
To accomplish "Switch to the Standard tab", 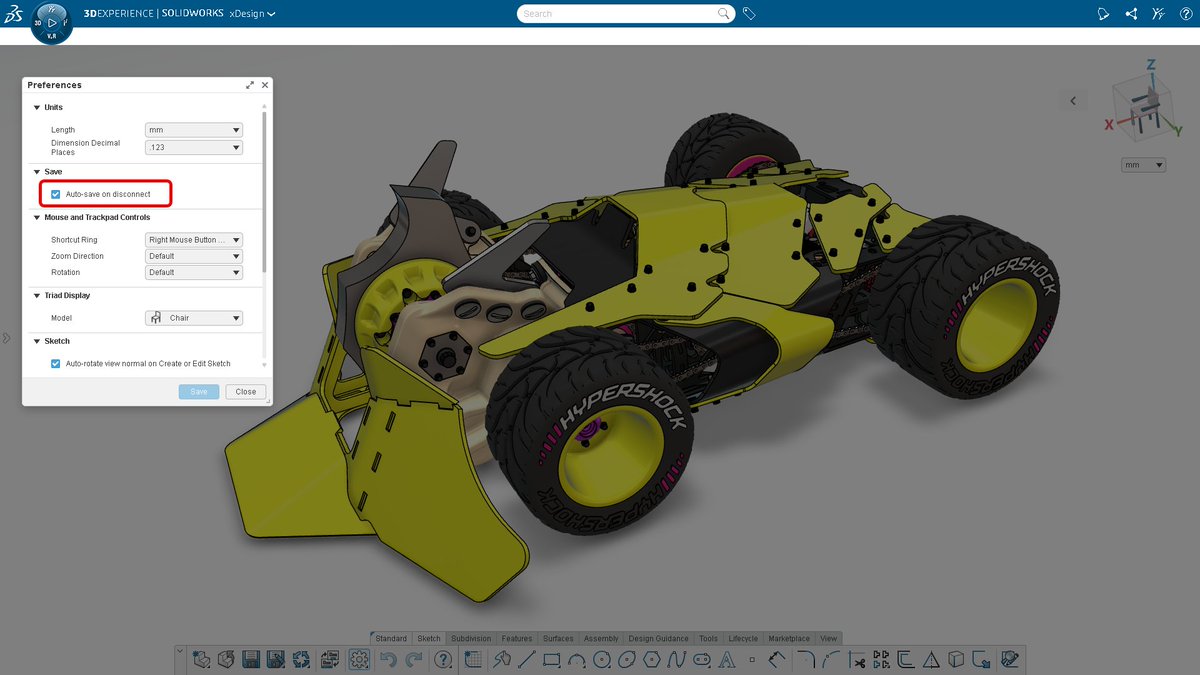I will click(391, 638).
